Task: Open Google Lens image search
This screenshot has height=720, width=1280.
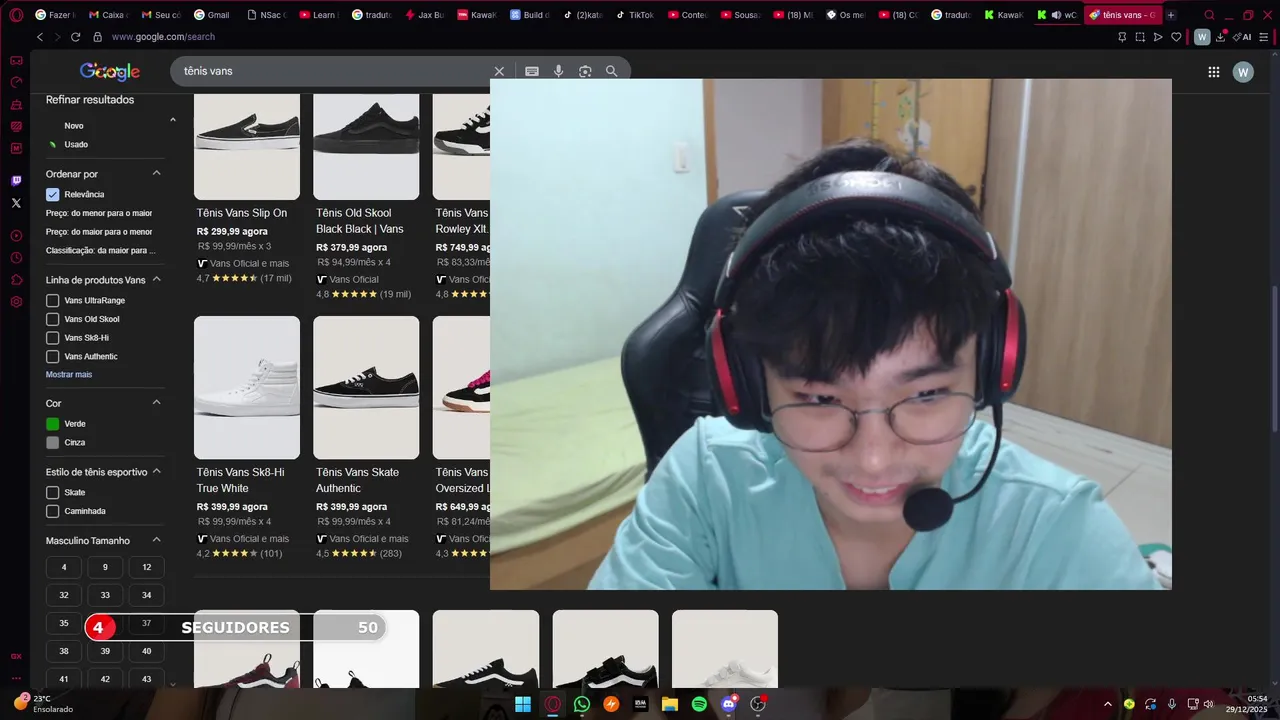Action: click(585, 71)
